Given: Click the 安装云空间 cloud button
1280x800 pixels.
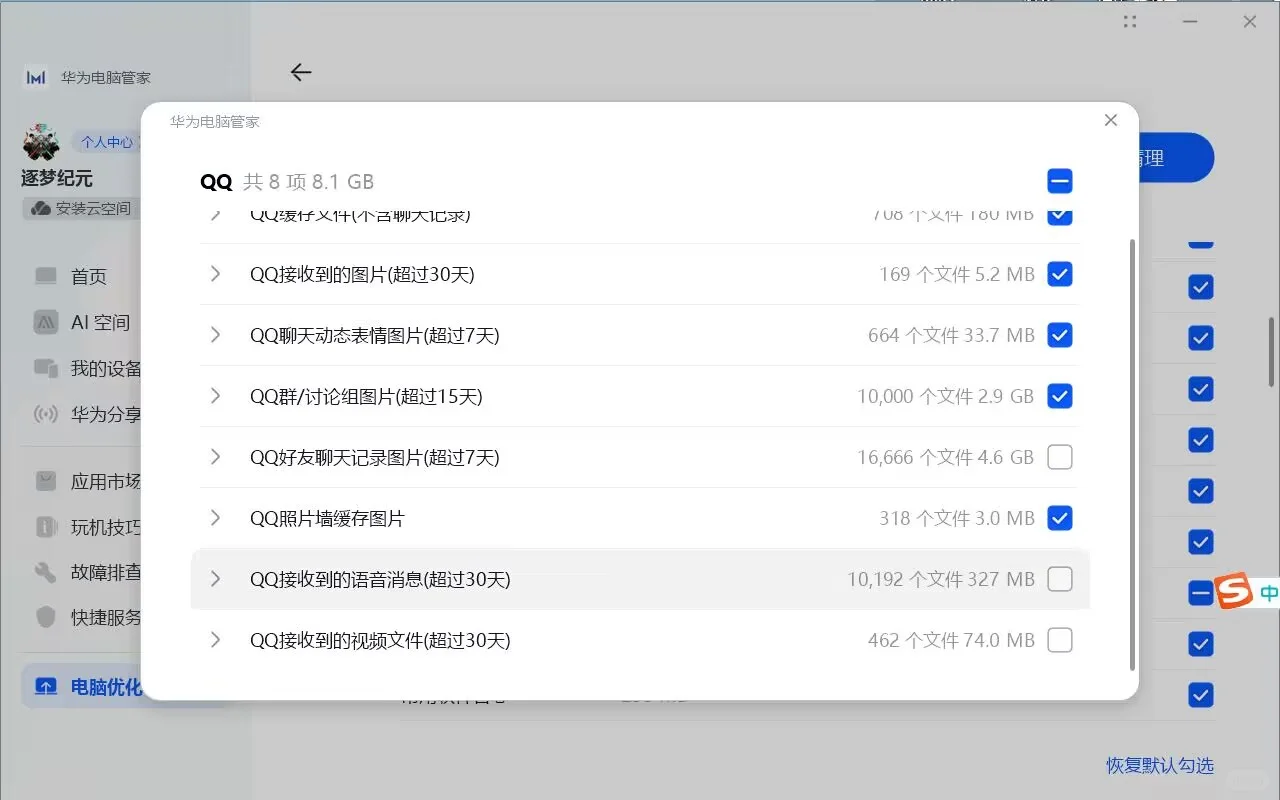Looking at the screenshot, I should [x=81, y=208].
